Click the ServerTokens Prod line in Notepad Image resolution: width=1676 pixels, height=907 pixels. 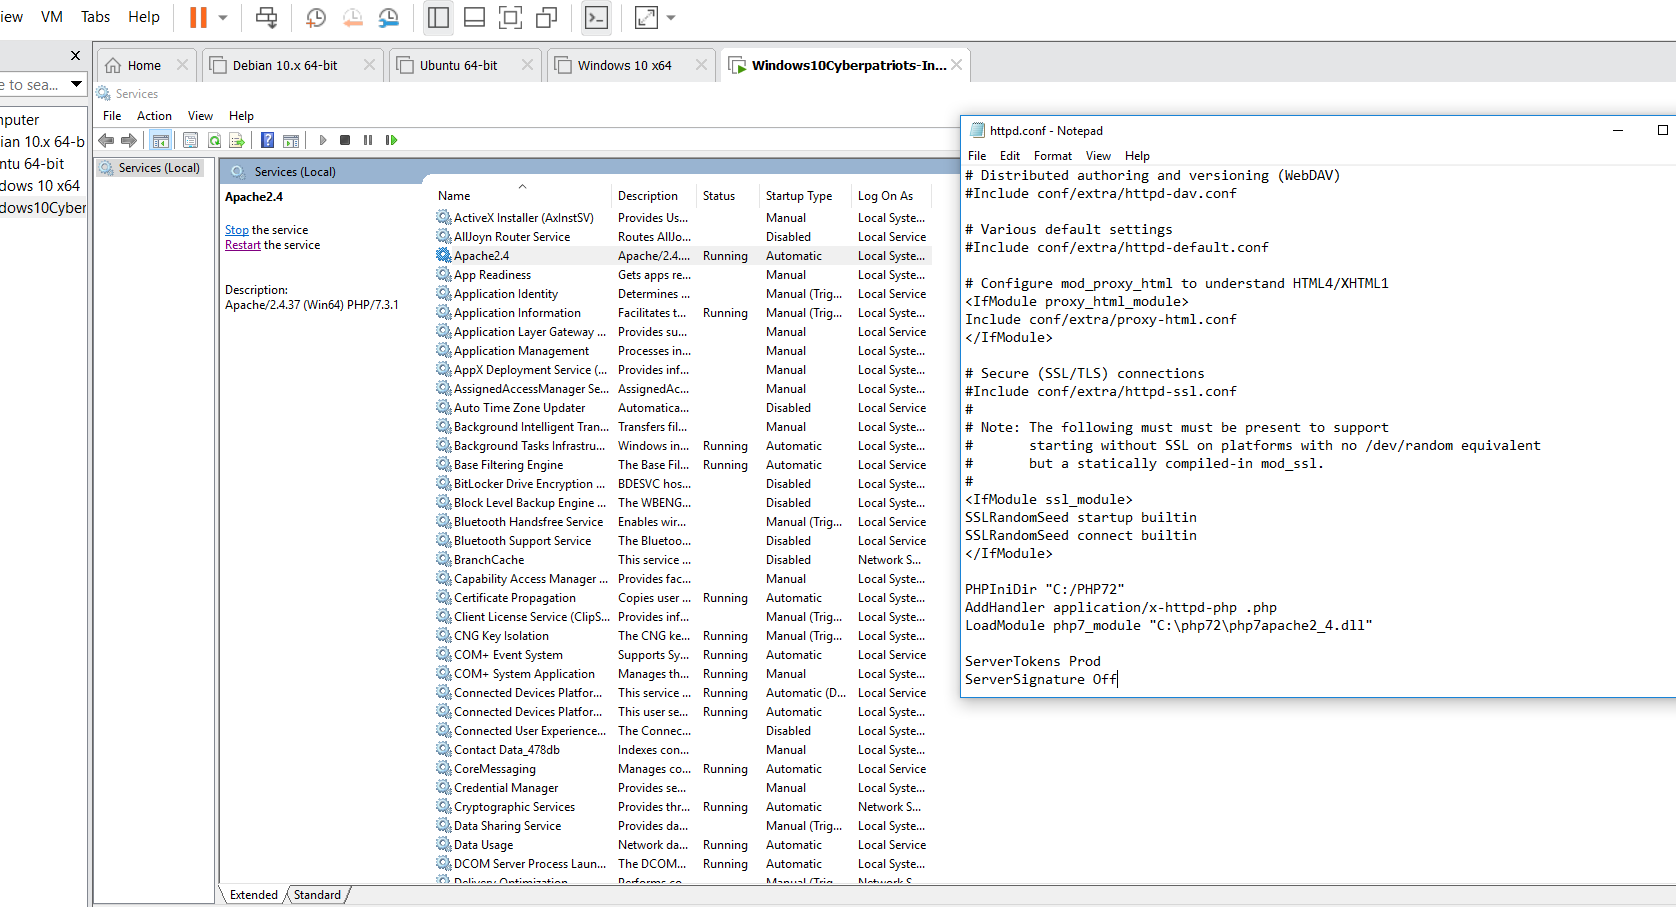[x=1033, y=661]
